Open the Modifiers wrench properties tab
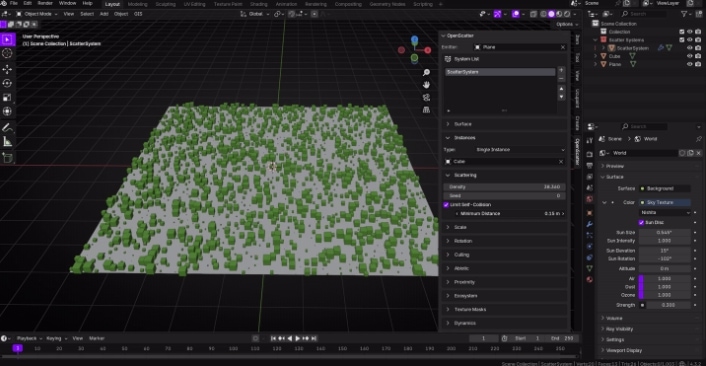Screen dimensions: 706x366 [589, 224]
